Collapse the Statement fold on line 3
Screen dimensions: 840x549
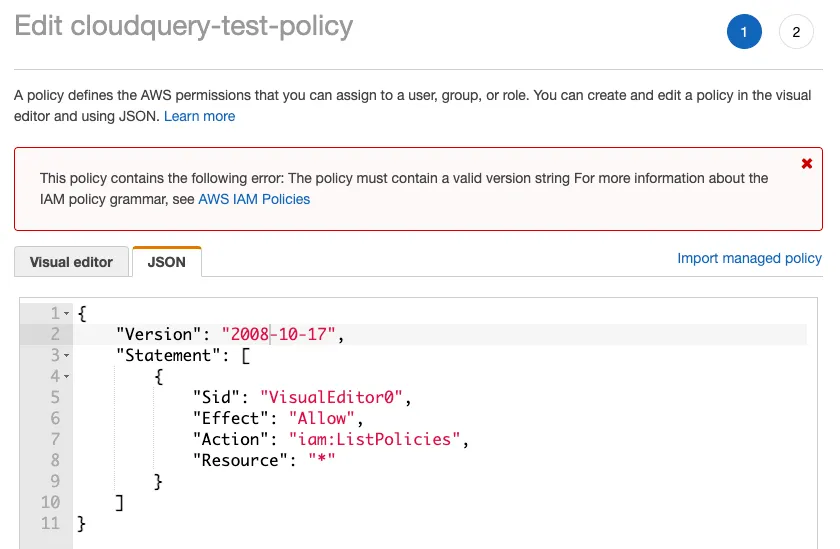pyautogui.click(x=66, y=355)
